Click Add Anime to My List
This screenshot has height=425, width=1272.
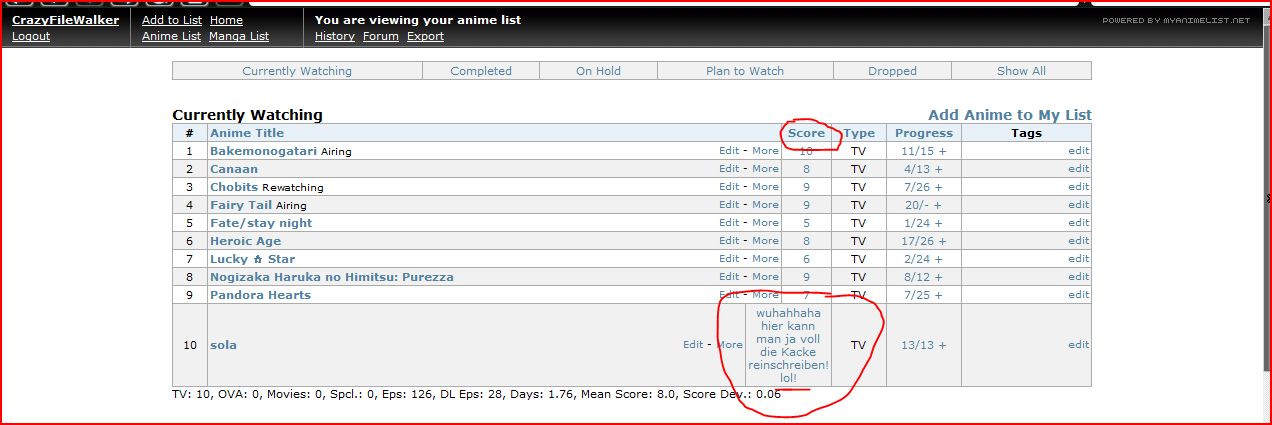pos(1009,115)
